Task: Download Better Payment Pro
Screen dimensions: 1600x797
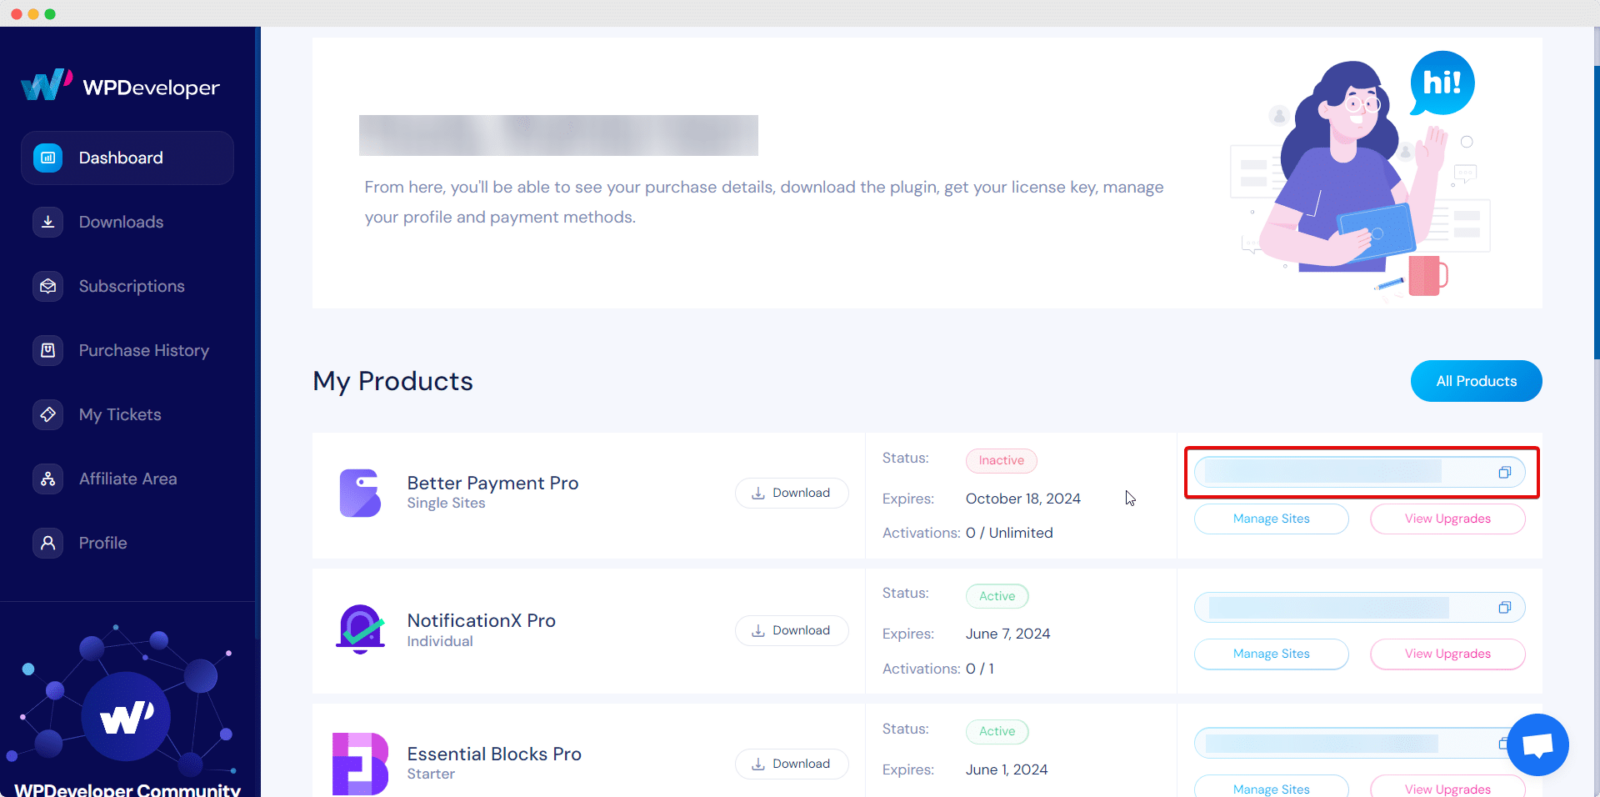Action: point(791,492)
